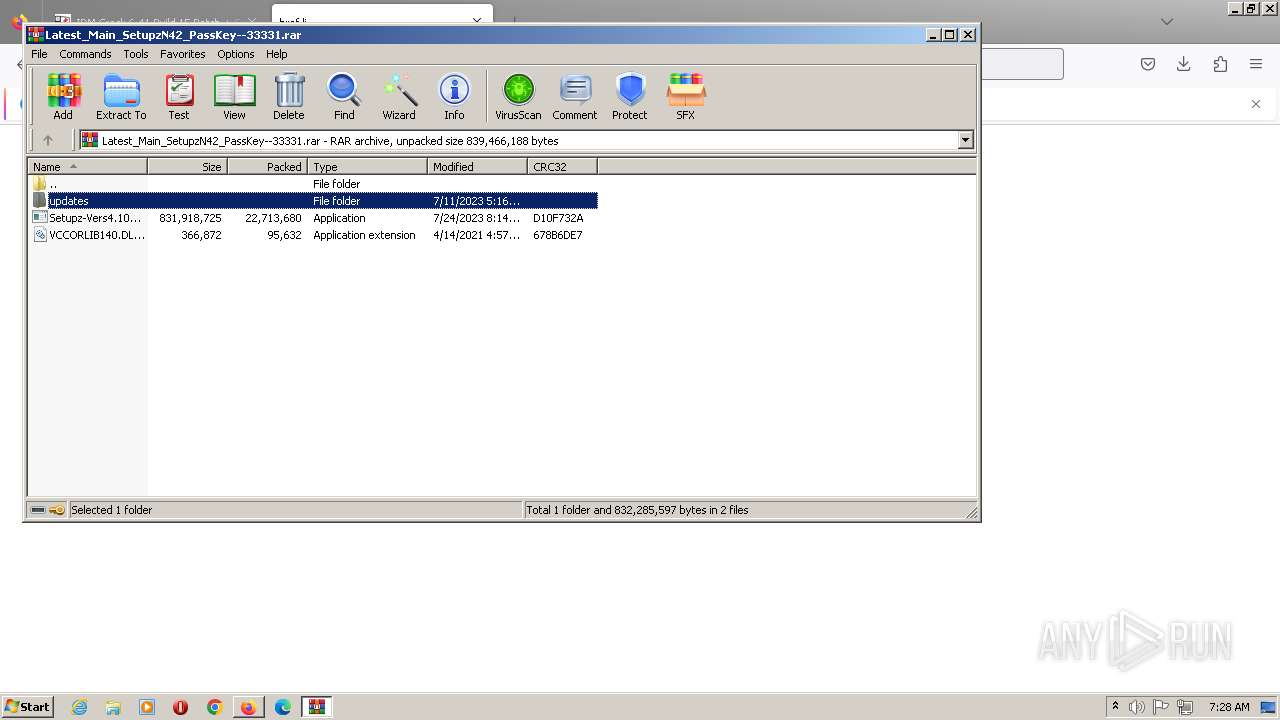The image size is (1280, 720).
Task: Open Chrome from taskbar
Action: 215,707
